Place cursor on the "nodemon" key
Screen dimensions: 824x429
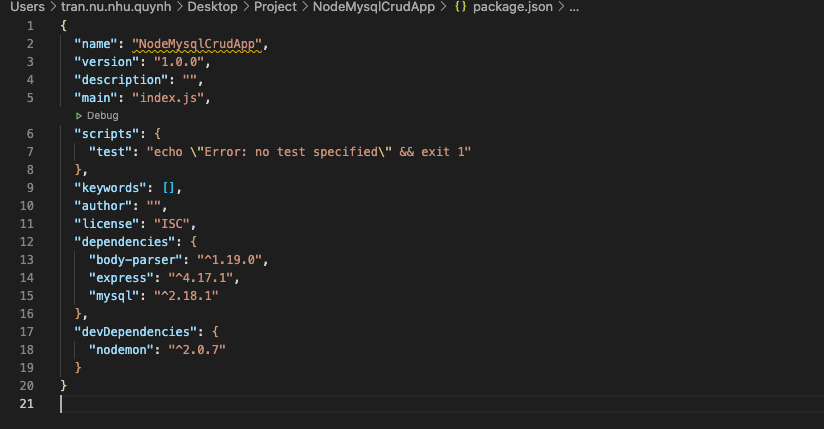[121, 349]
